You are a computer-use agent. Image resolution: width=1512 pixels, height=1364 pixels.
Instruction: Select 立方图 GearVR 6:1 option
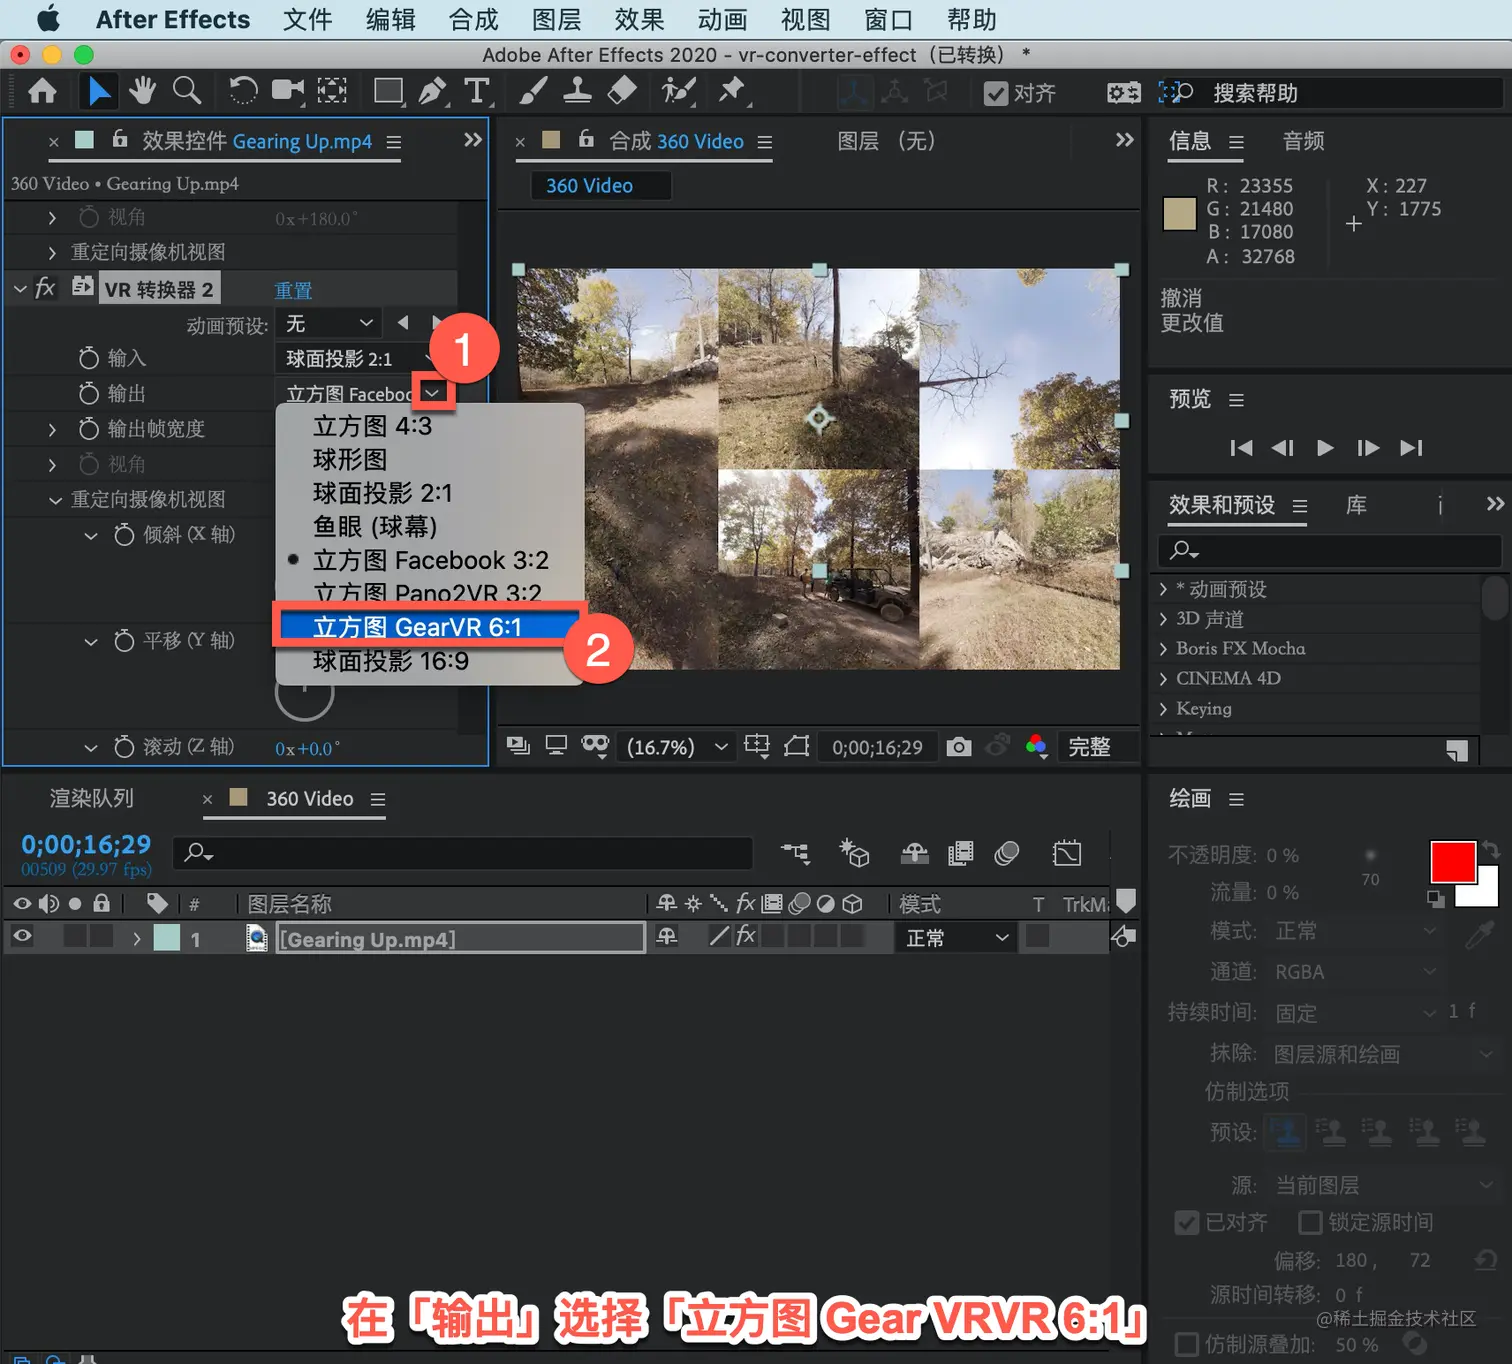(x=429, y=627)
